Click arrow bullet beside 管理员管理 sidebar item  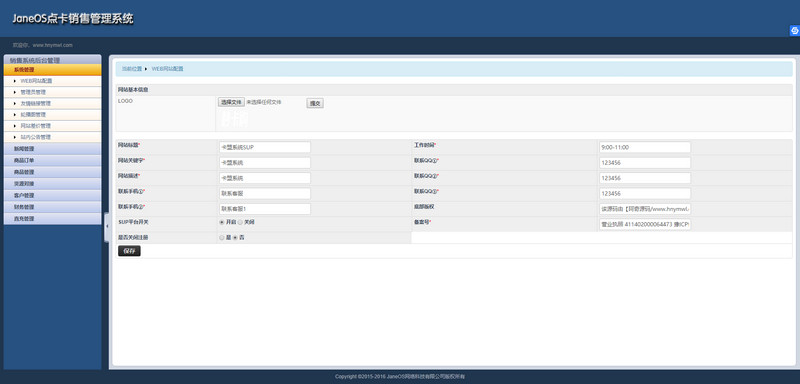click(x=15, y=92)
